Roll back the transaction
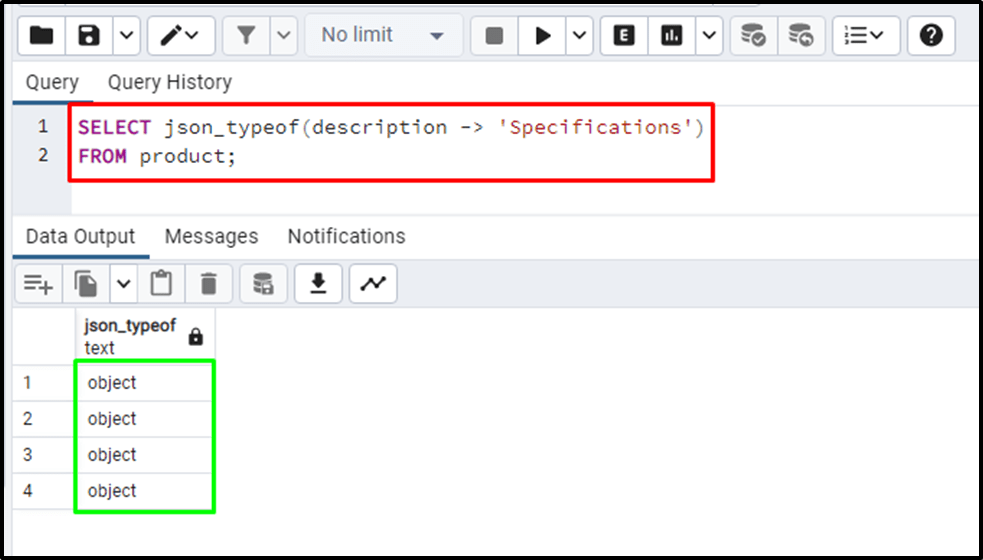 (x=801, y=36)
